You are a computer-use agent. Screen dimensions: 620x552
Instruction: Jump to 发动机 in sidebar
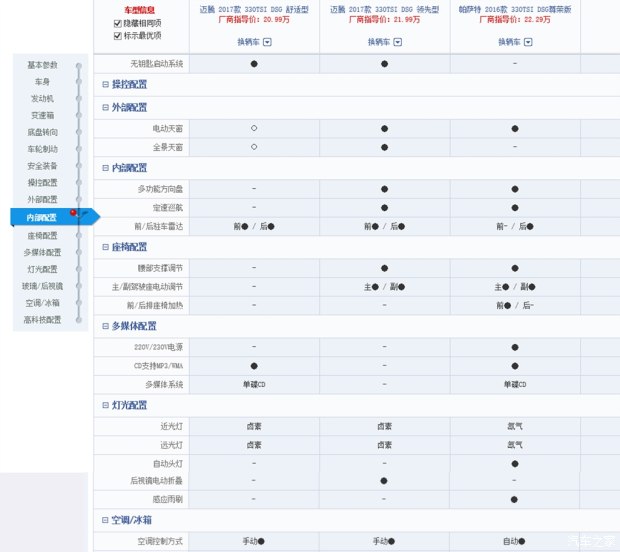pyautogui.click(x=42, y=98)
